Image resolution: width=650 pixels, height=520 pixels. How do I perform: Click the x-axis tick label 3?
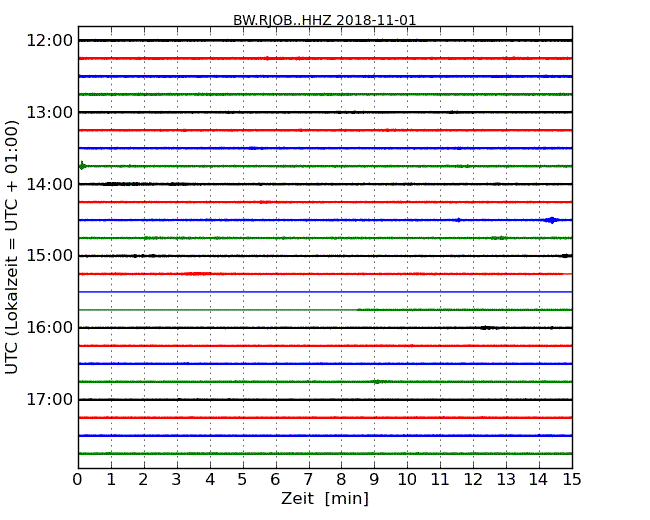click(177, 480)
